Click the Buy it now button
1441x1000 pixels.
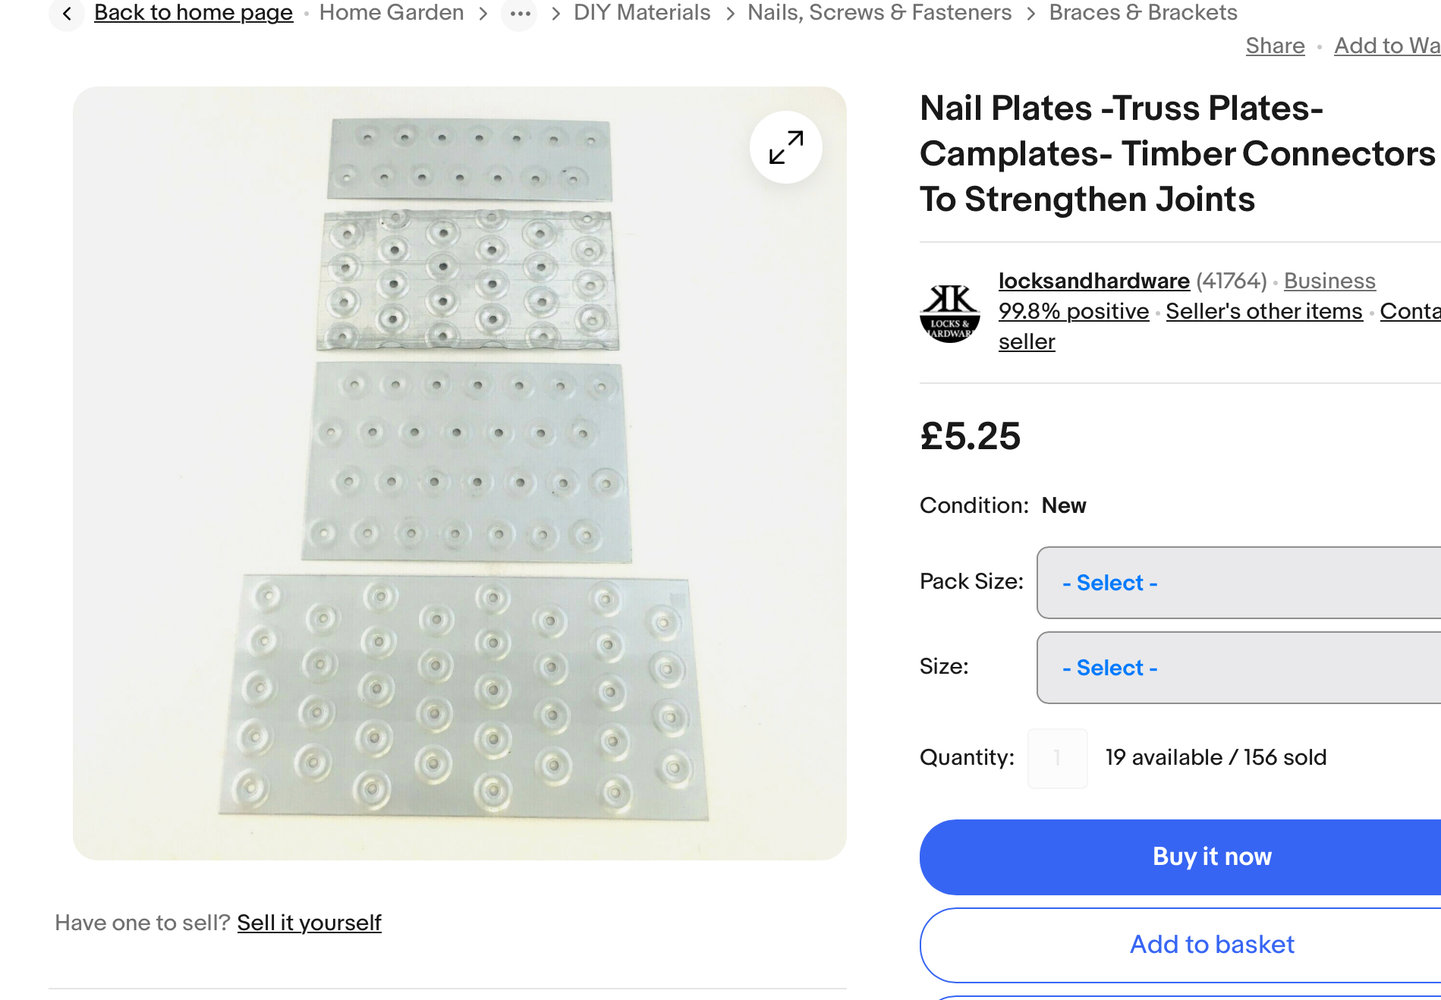point(1211,857)
